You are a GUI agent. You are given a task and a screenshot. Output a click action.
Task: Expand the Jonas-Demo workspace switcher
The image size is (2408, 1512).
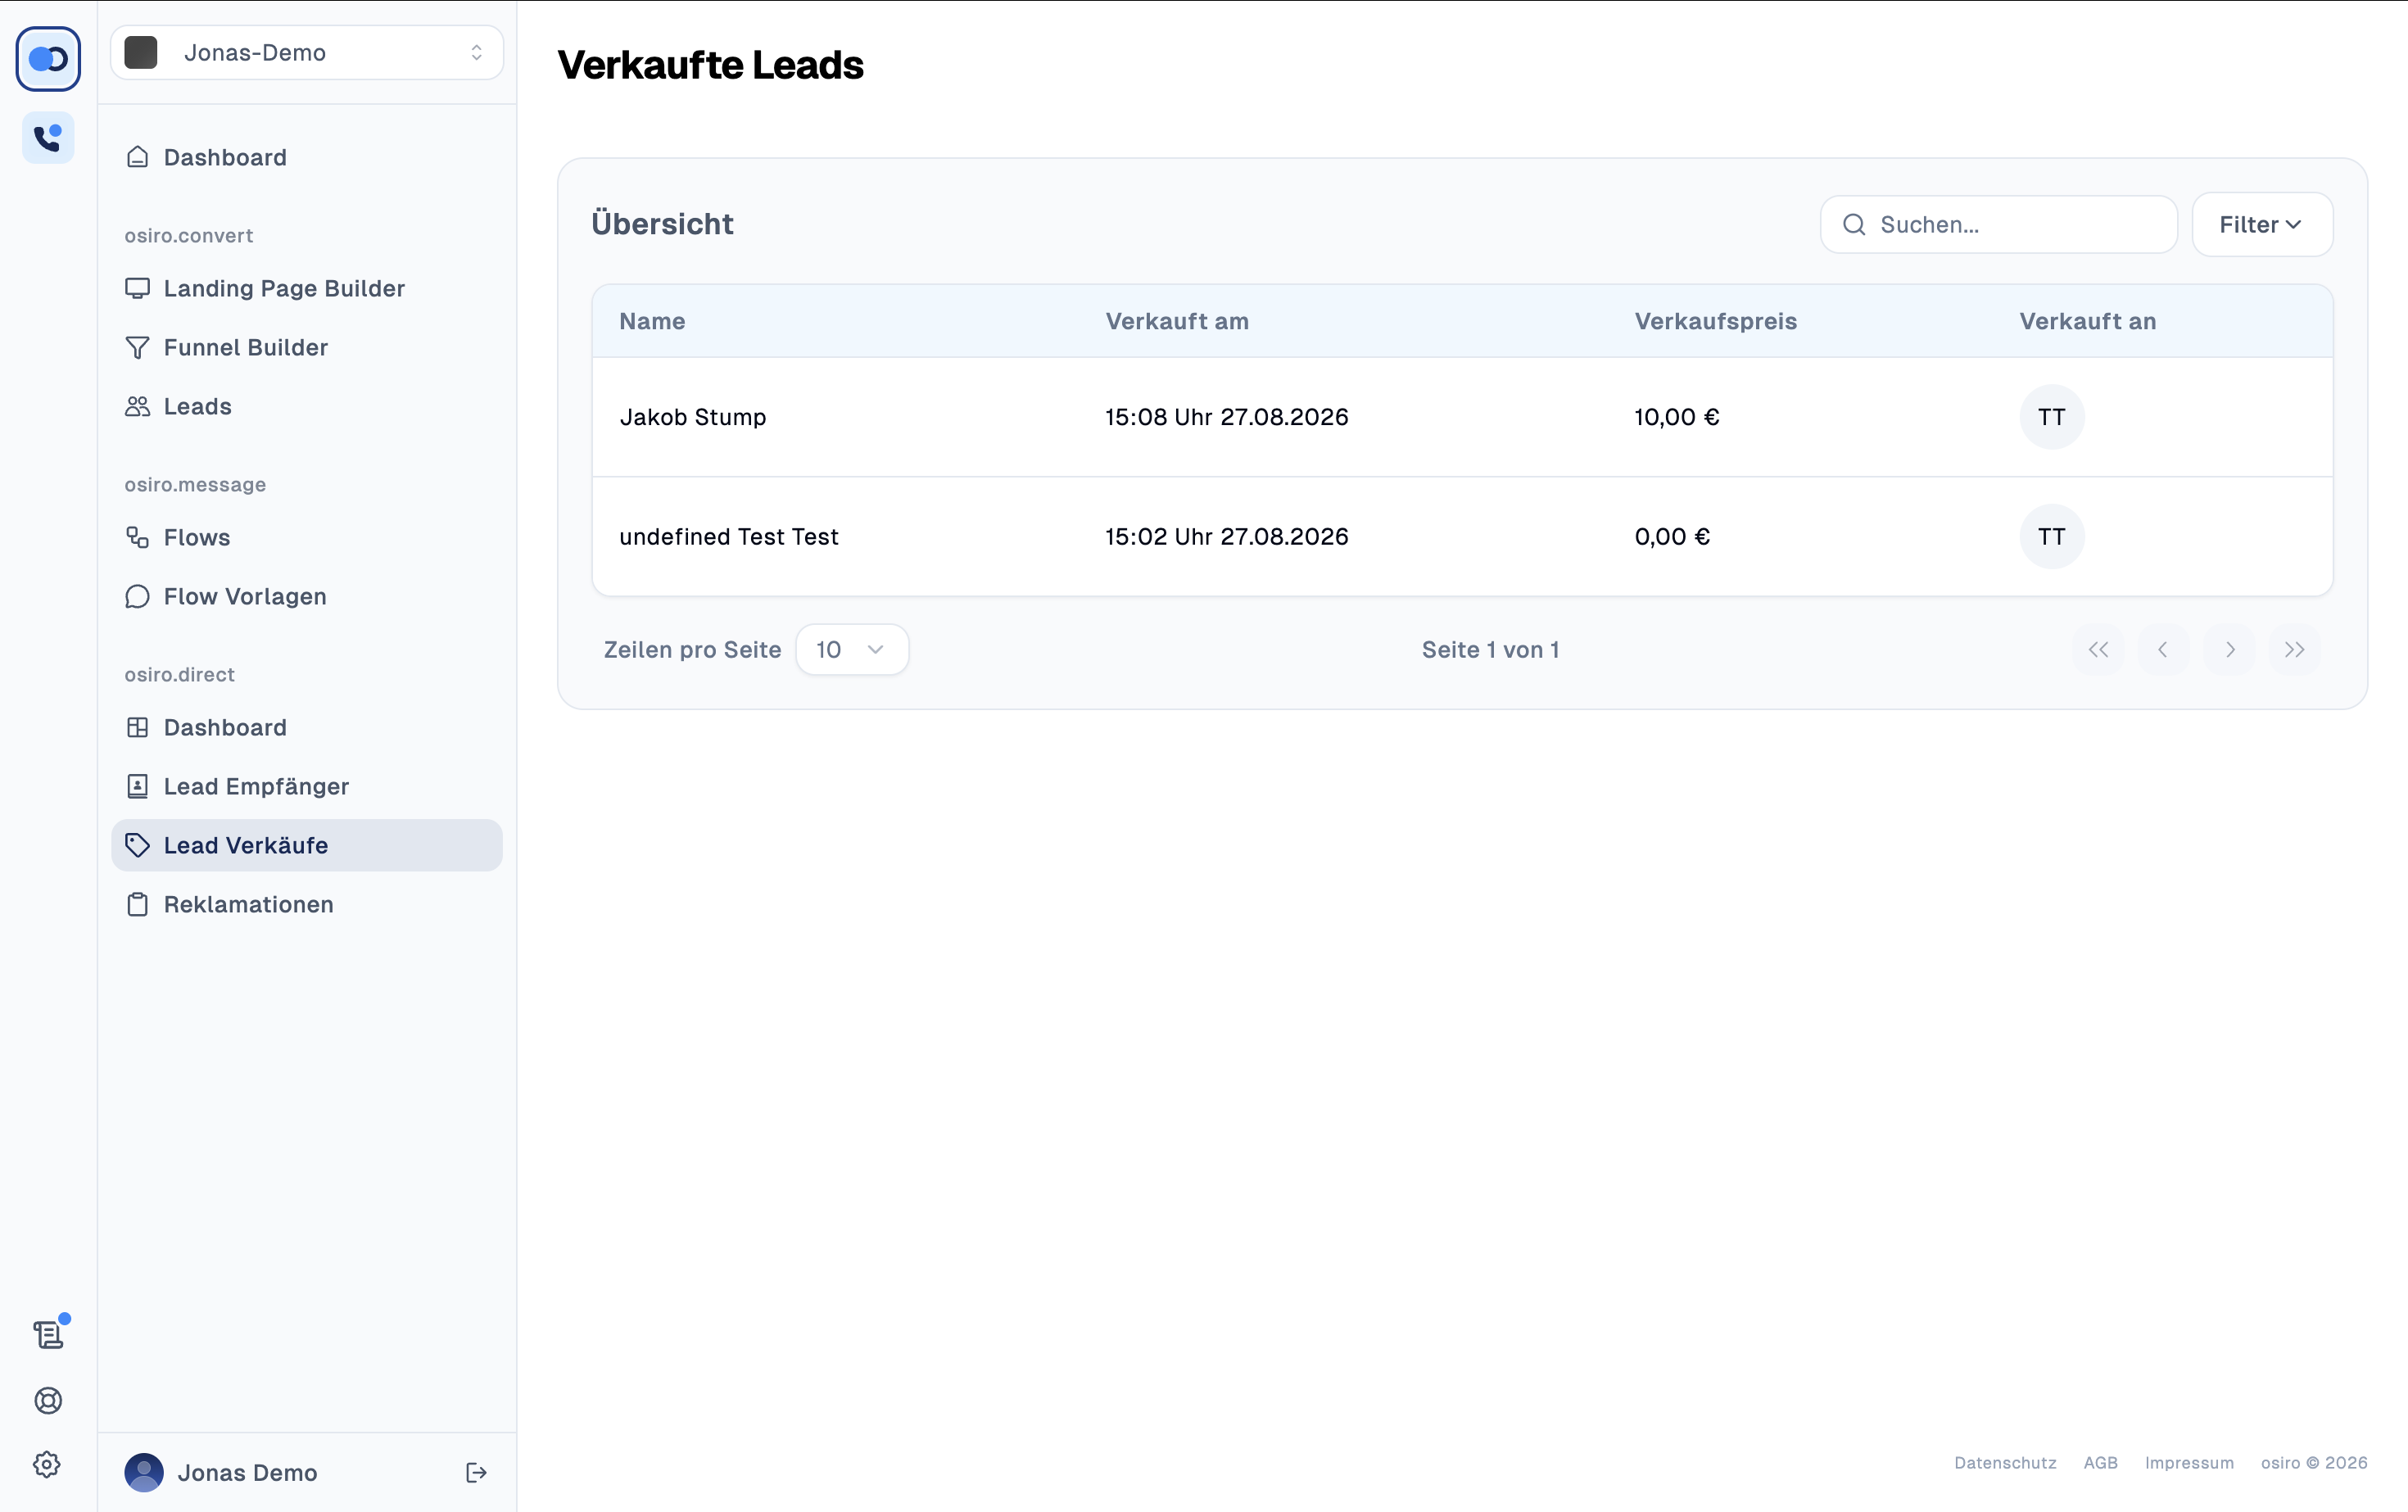click(307, 53)
